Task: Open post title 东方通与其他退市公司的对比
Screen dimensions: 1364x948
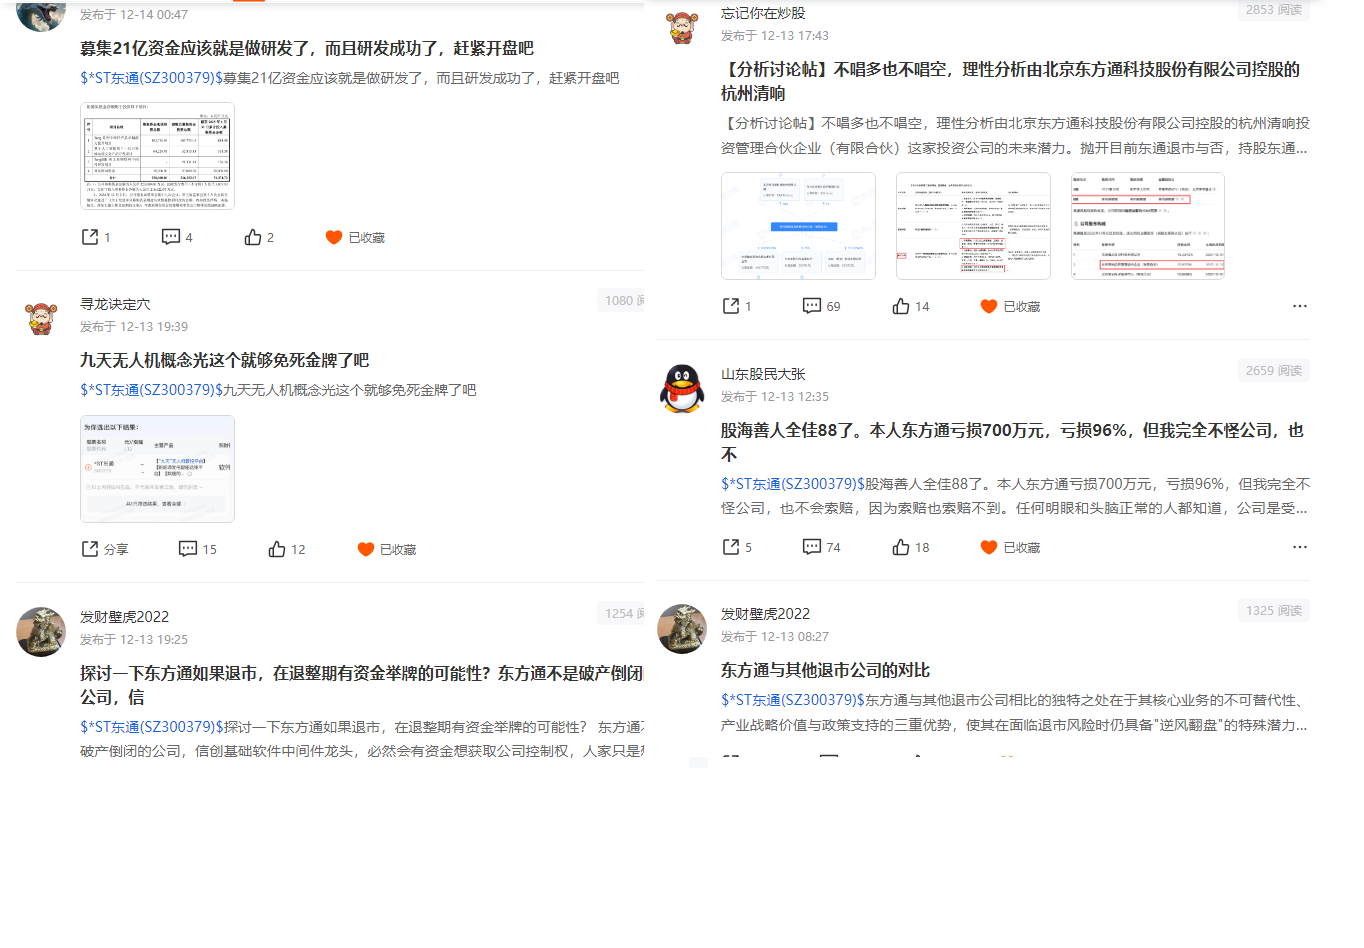Action: click(826, 670)
